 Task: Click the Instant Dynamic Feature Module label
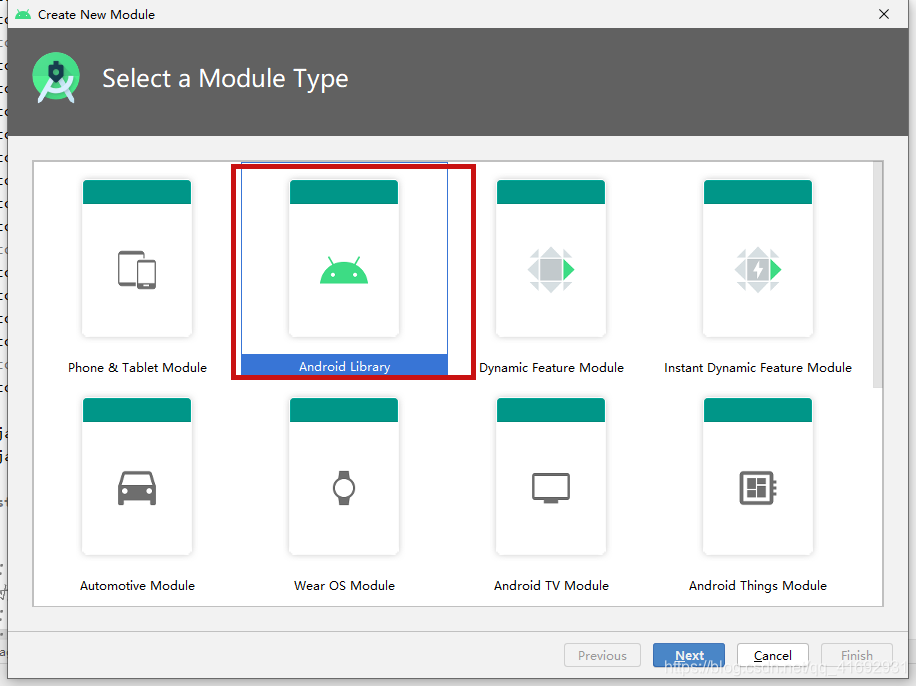758,368
